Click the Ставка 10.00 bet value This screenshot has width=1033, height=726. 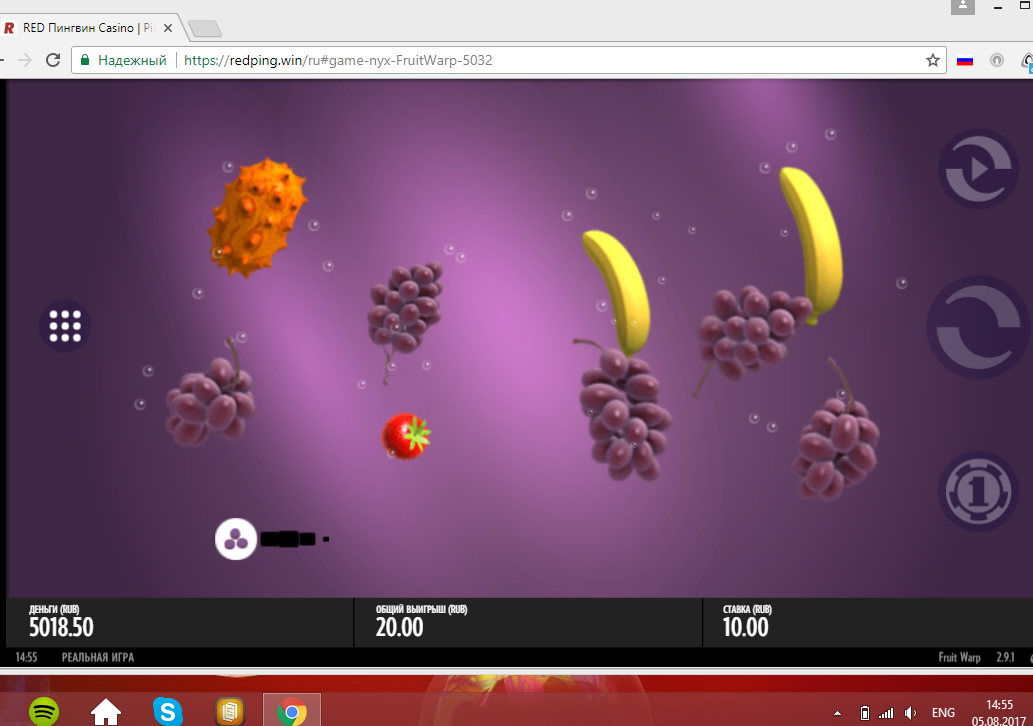click(746, 627)
